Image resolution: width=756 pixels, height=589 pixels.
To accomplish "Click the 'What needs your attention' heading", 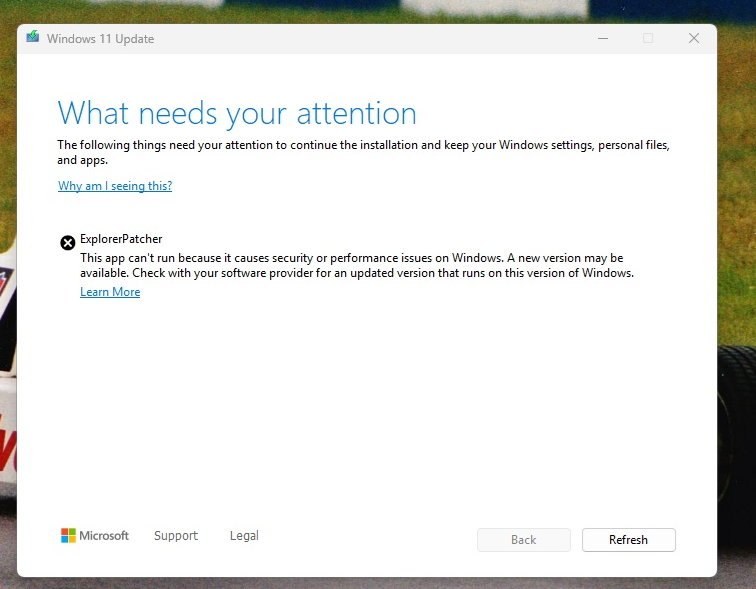I will (x=237, y=114).
